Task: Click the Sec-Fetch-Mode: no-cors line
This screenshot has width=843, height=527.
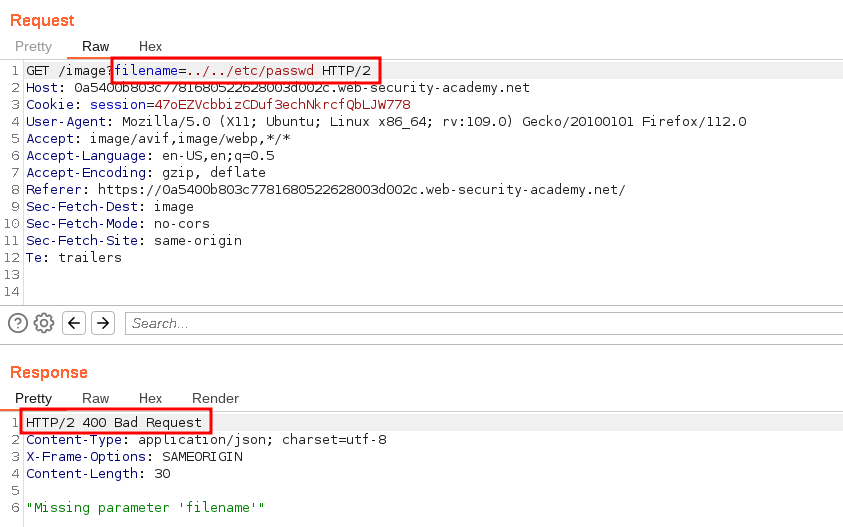Action: [x=118, y=224]
